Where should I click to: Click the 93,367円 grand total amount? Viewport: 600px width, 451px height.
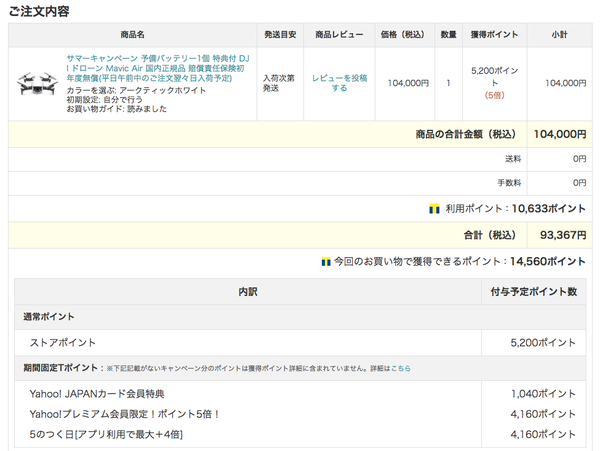tap(563, 235)
